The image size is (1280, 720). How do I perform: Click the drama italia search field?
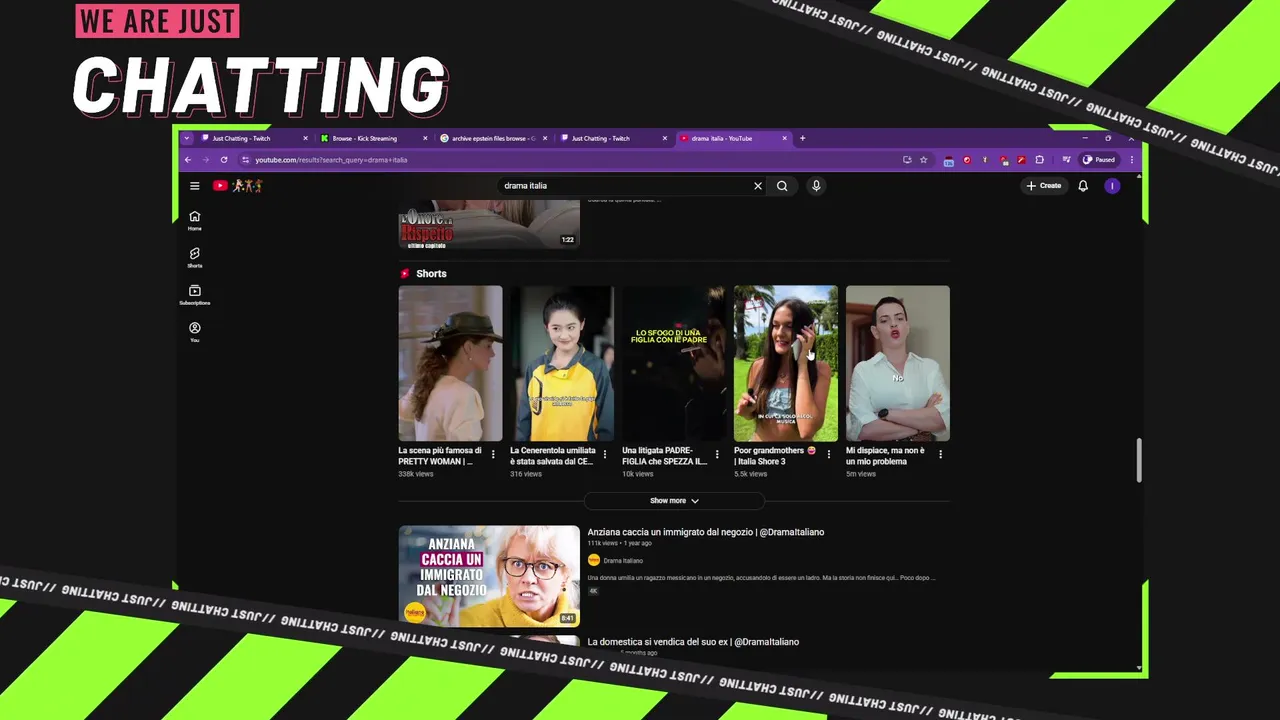pyautogui.click(x=625, y=186)
